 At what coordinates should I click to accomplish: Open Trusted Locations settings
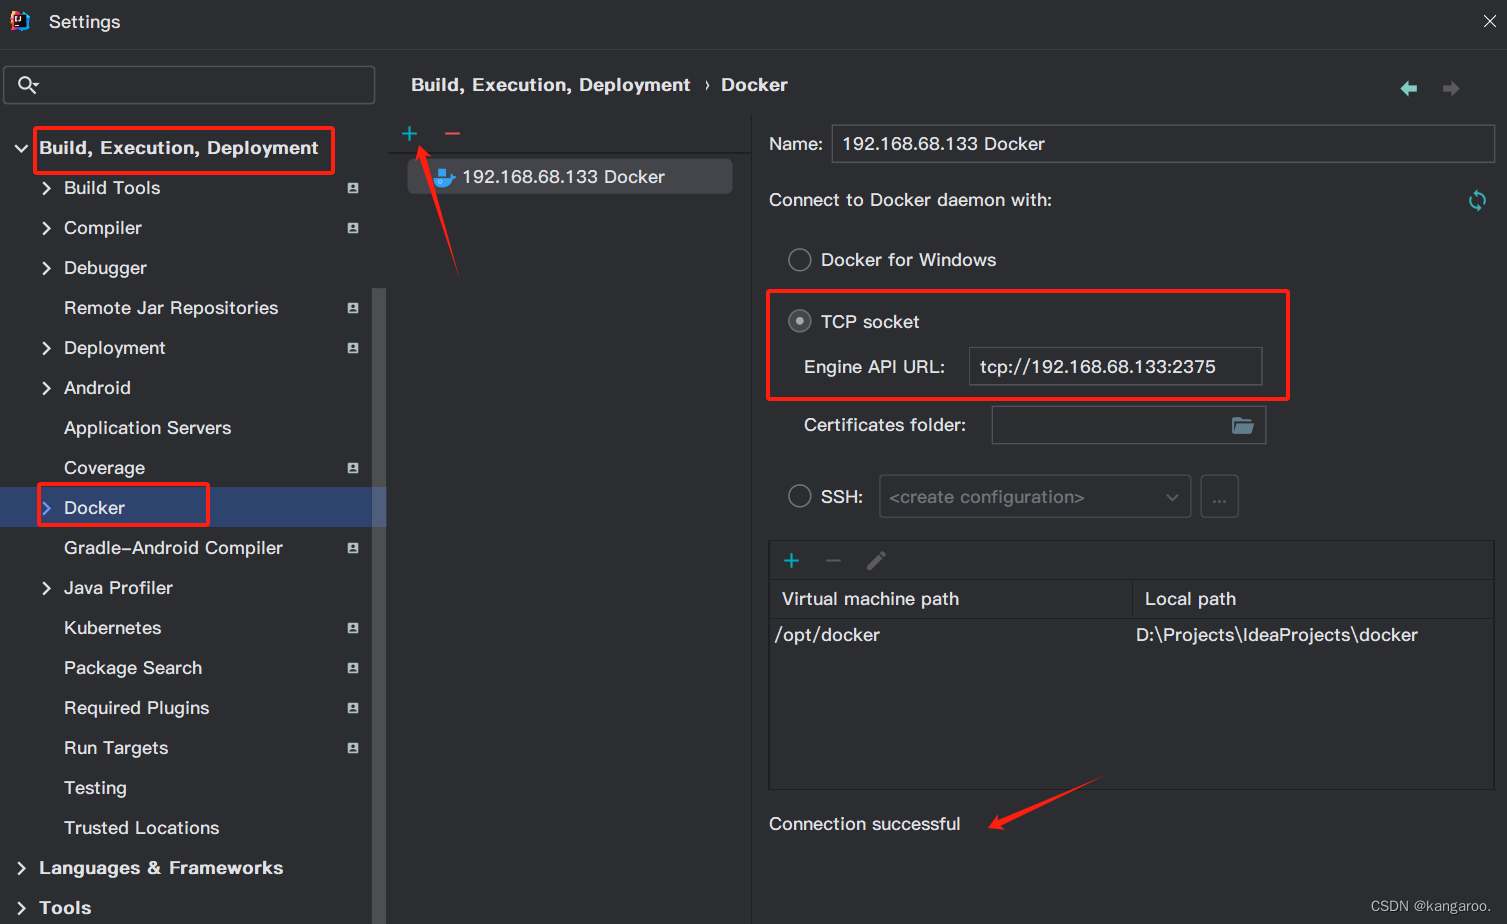(141, 828)
